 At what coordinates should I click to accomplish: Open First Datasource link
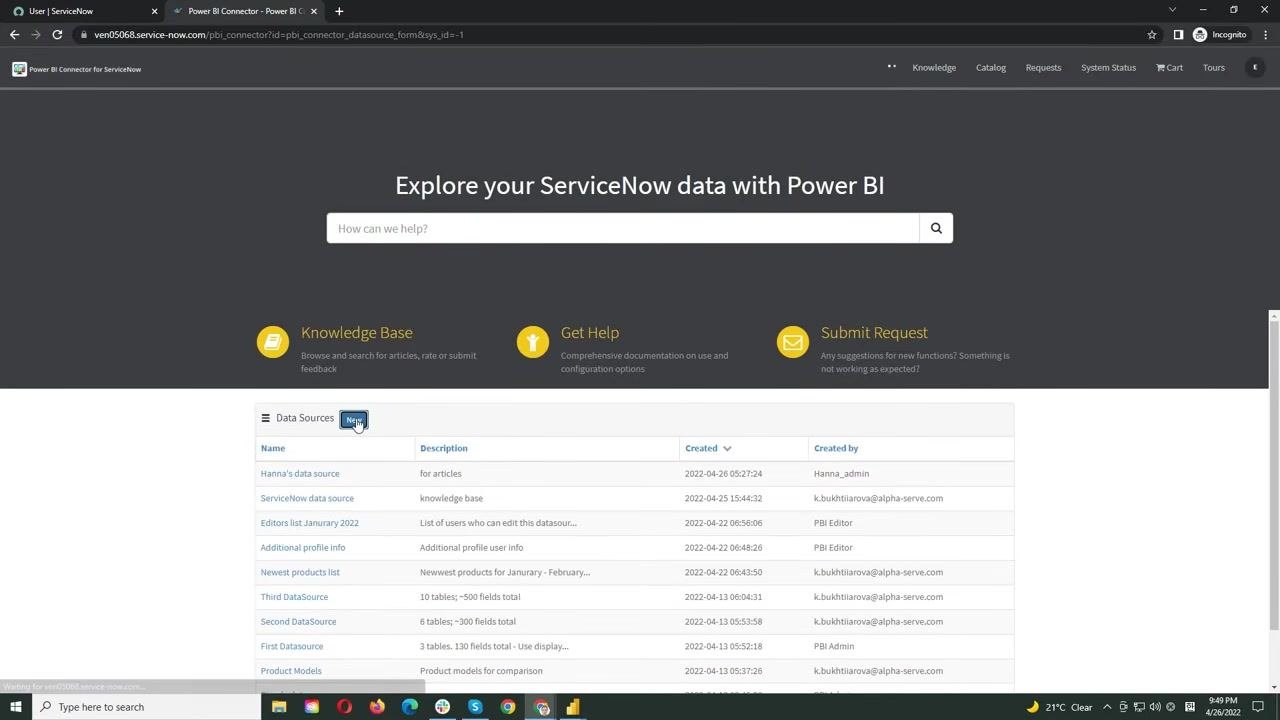tap(292, 646)
